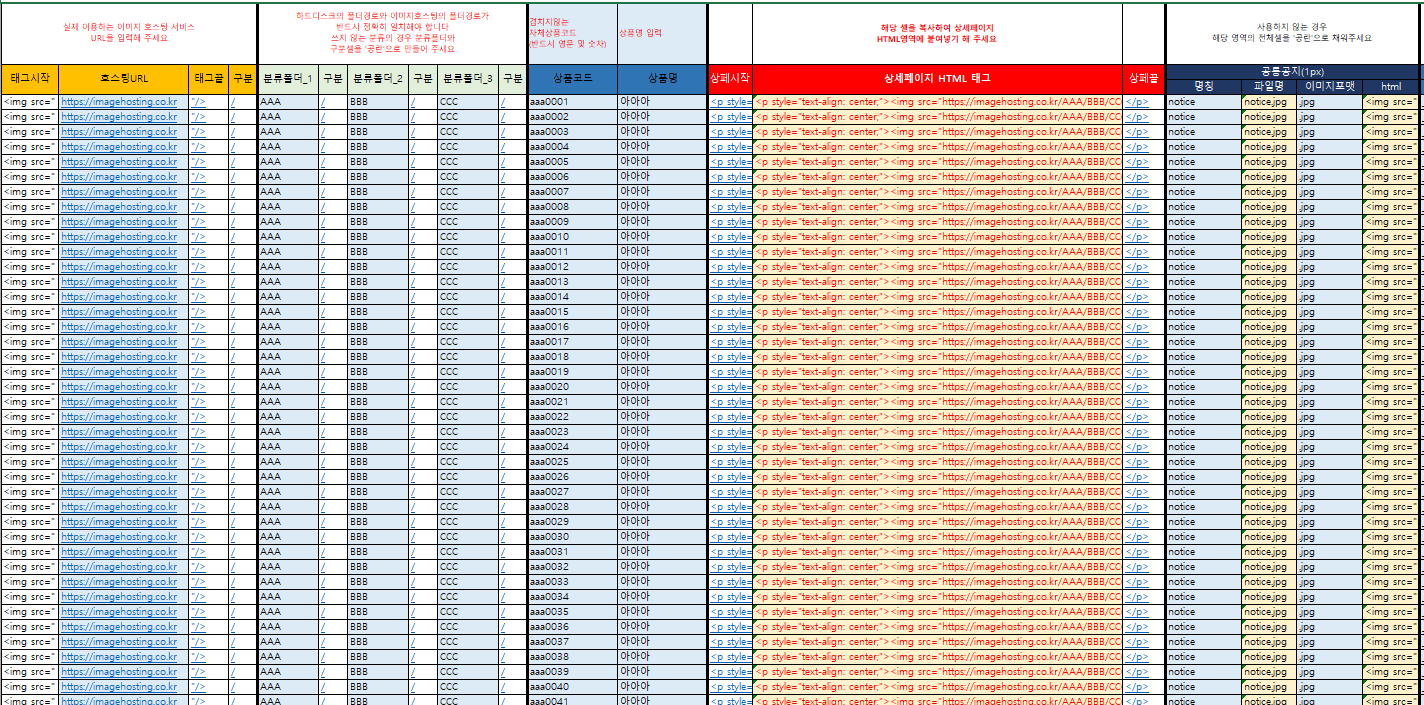Select the detail HTML tag cell in row aaa0034
Viewport: 1424px width, 705px height.
coord(938,597)
